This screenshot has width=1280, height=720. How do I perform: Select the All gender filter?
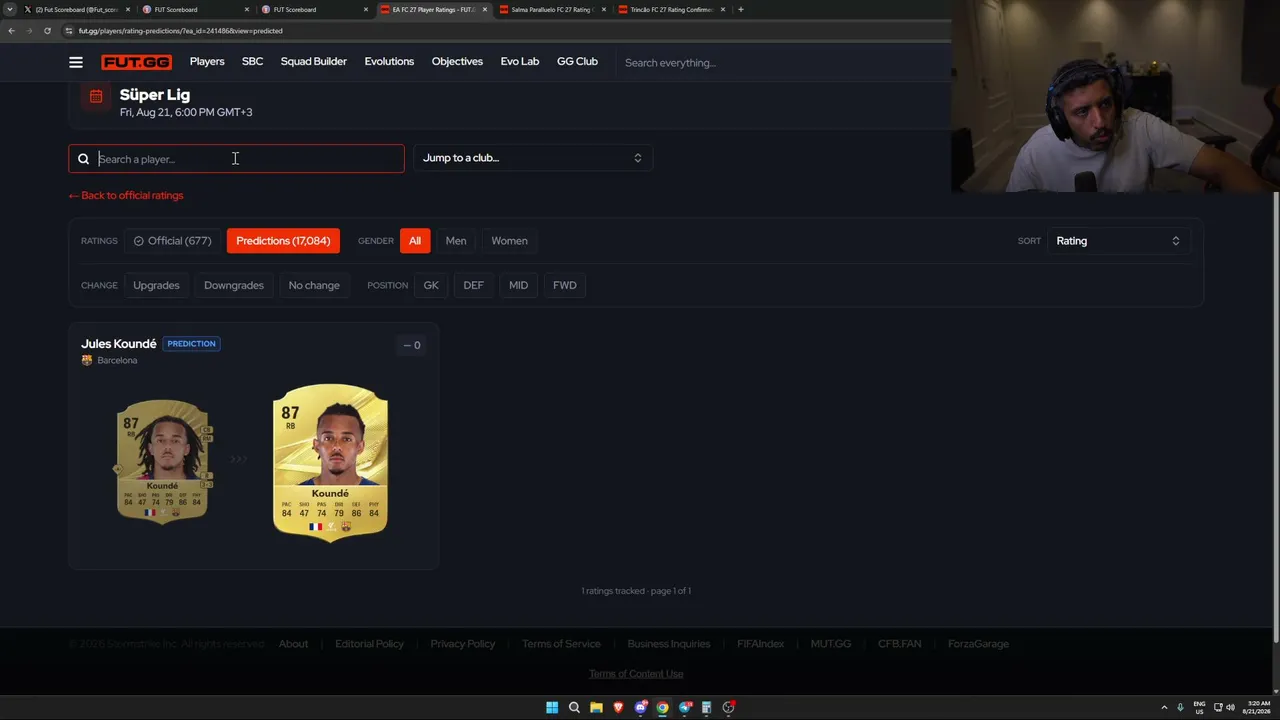tap(415, 241)
